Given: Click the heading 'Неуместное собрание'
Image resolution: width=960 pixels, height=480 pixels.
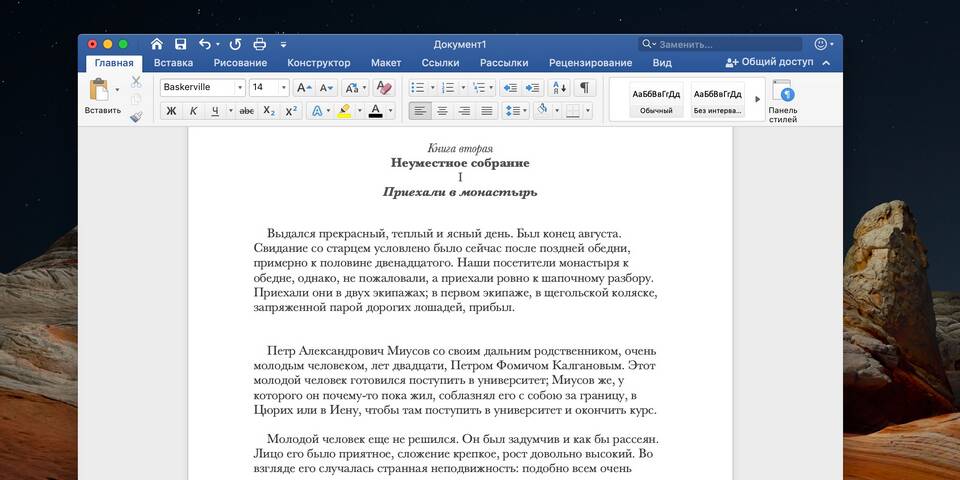Looking at the screenshot, I should tap(460, 163).
